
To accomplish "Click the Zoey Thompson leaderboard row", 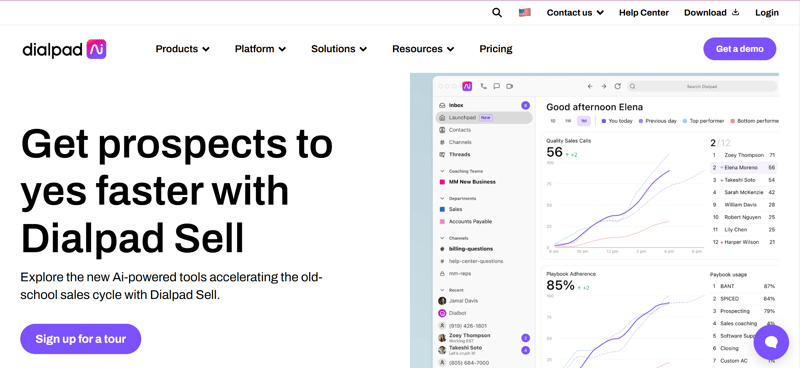I will point(744,155).
